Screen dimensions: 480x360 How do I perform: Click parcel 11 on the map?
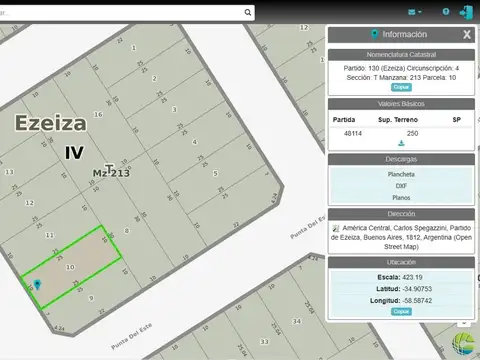pos(50,235)
